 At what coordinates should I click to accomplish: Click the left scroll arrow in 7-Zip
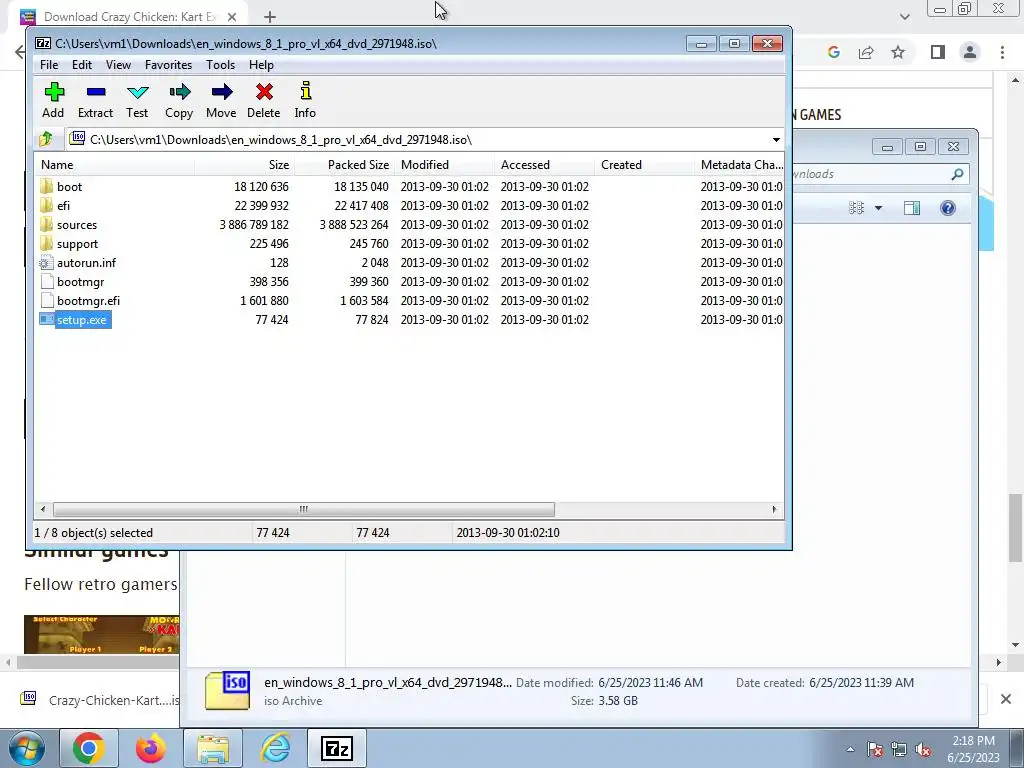(x=43, y=509)
